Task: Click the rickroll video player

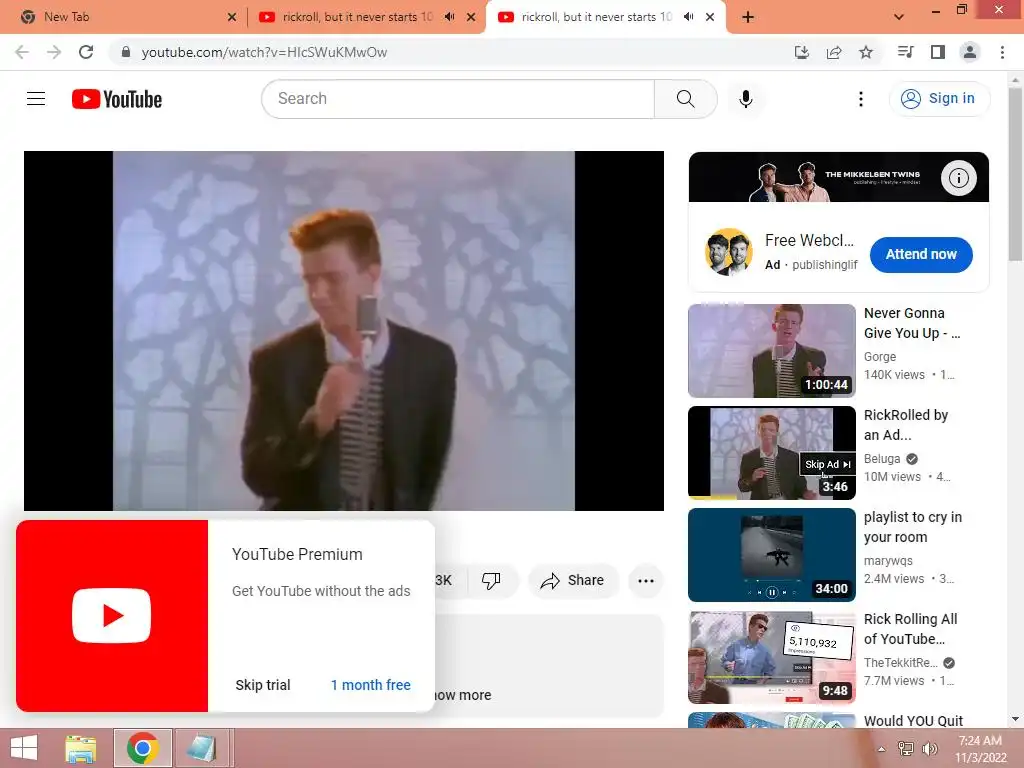Action: pyautogui.click(x=344, y=330)
